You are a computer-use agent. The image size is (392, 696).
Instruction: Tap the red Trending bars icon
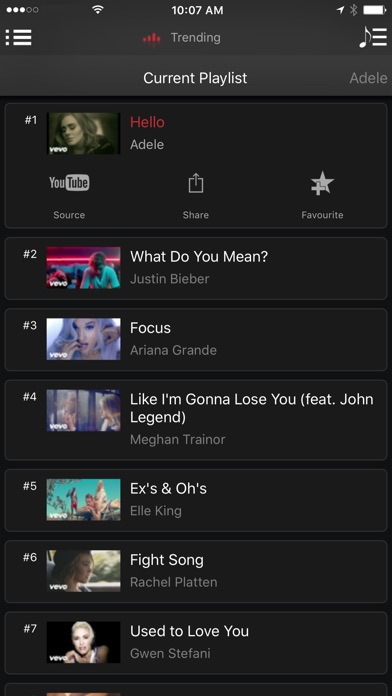152,39
